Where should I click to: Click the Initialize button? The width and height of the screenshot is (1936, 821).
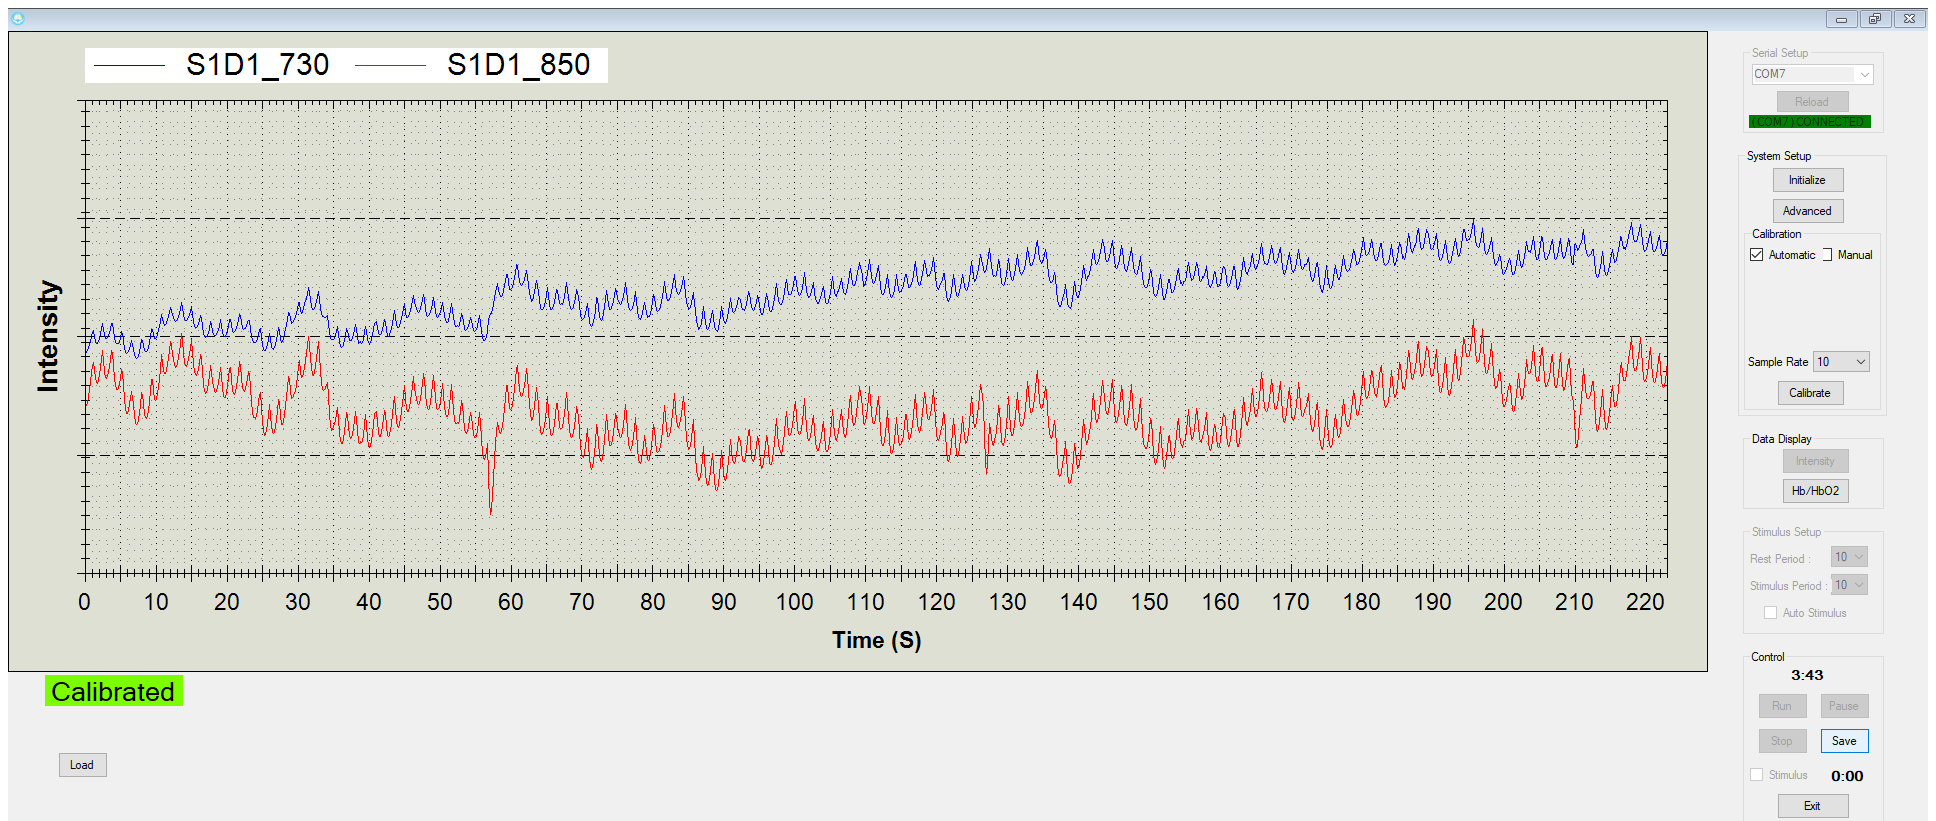point(1808,180)
